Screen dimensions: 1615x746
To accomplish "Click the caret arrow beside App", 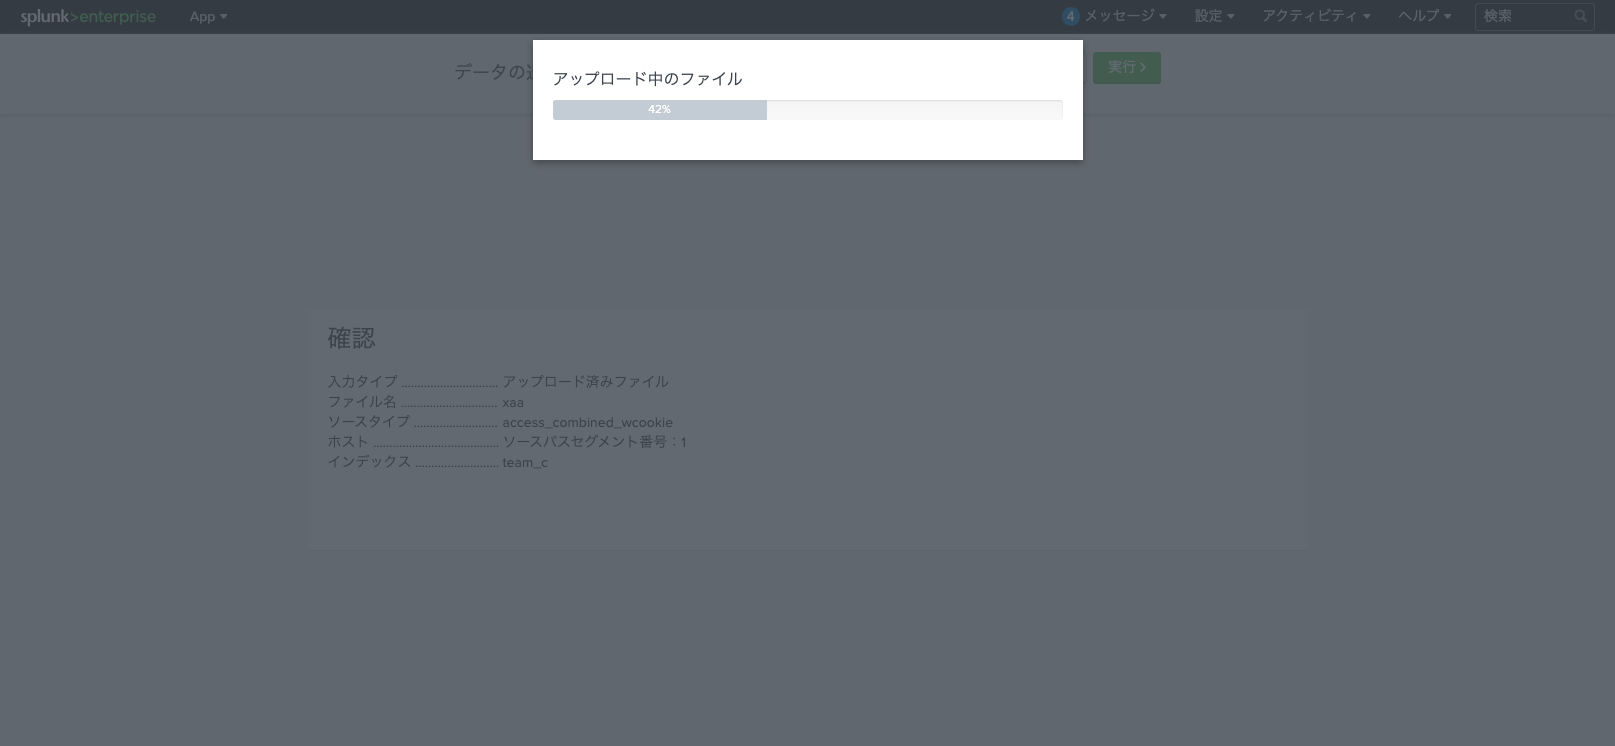I will point(223,17).
